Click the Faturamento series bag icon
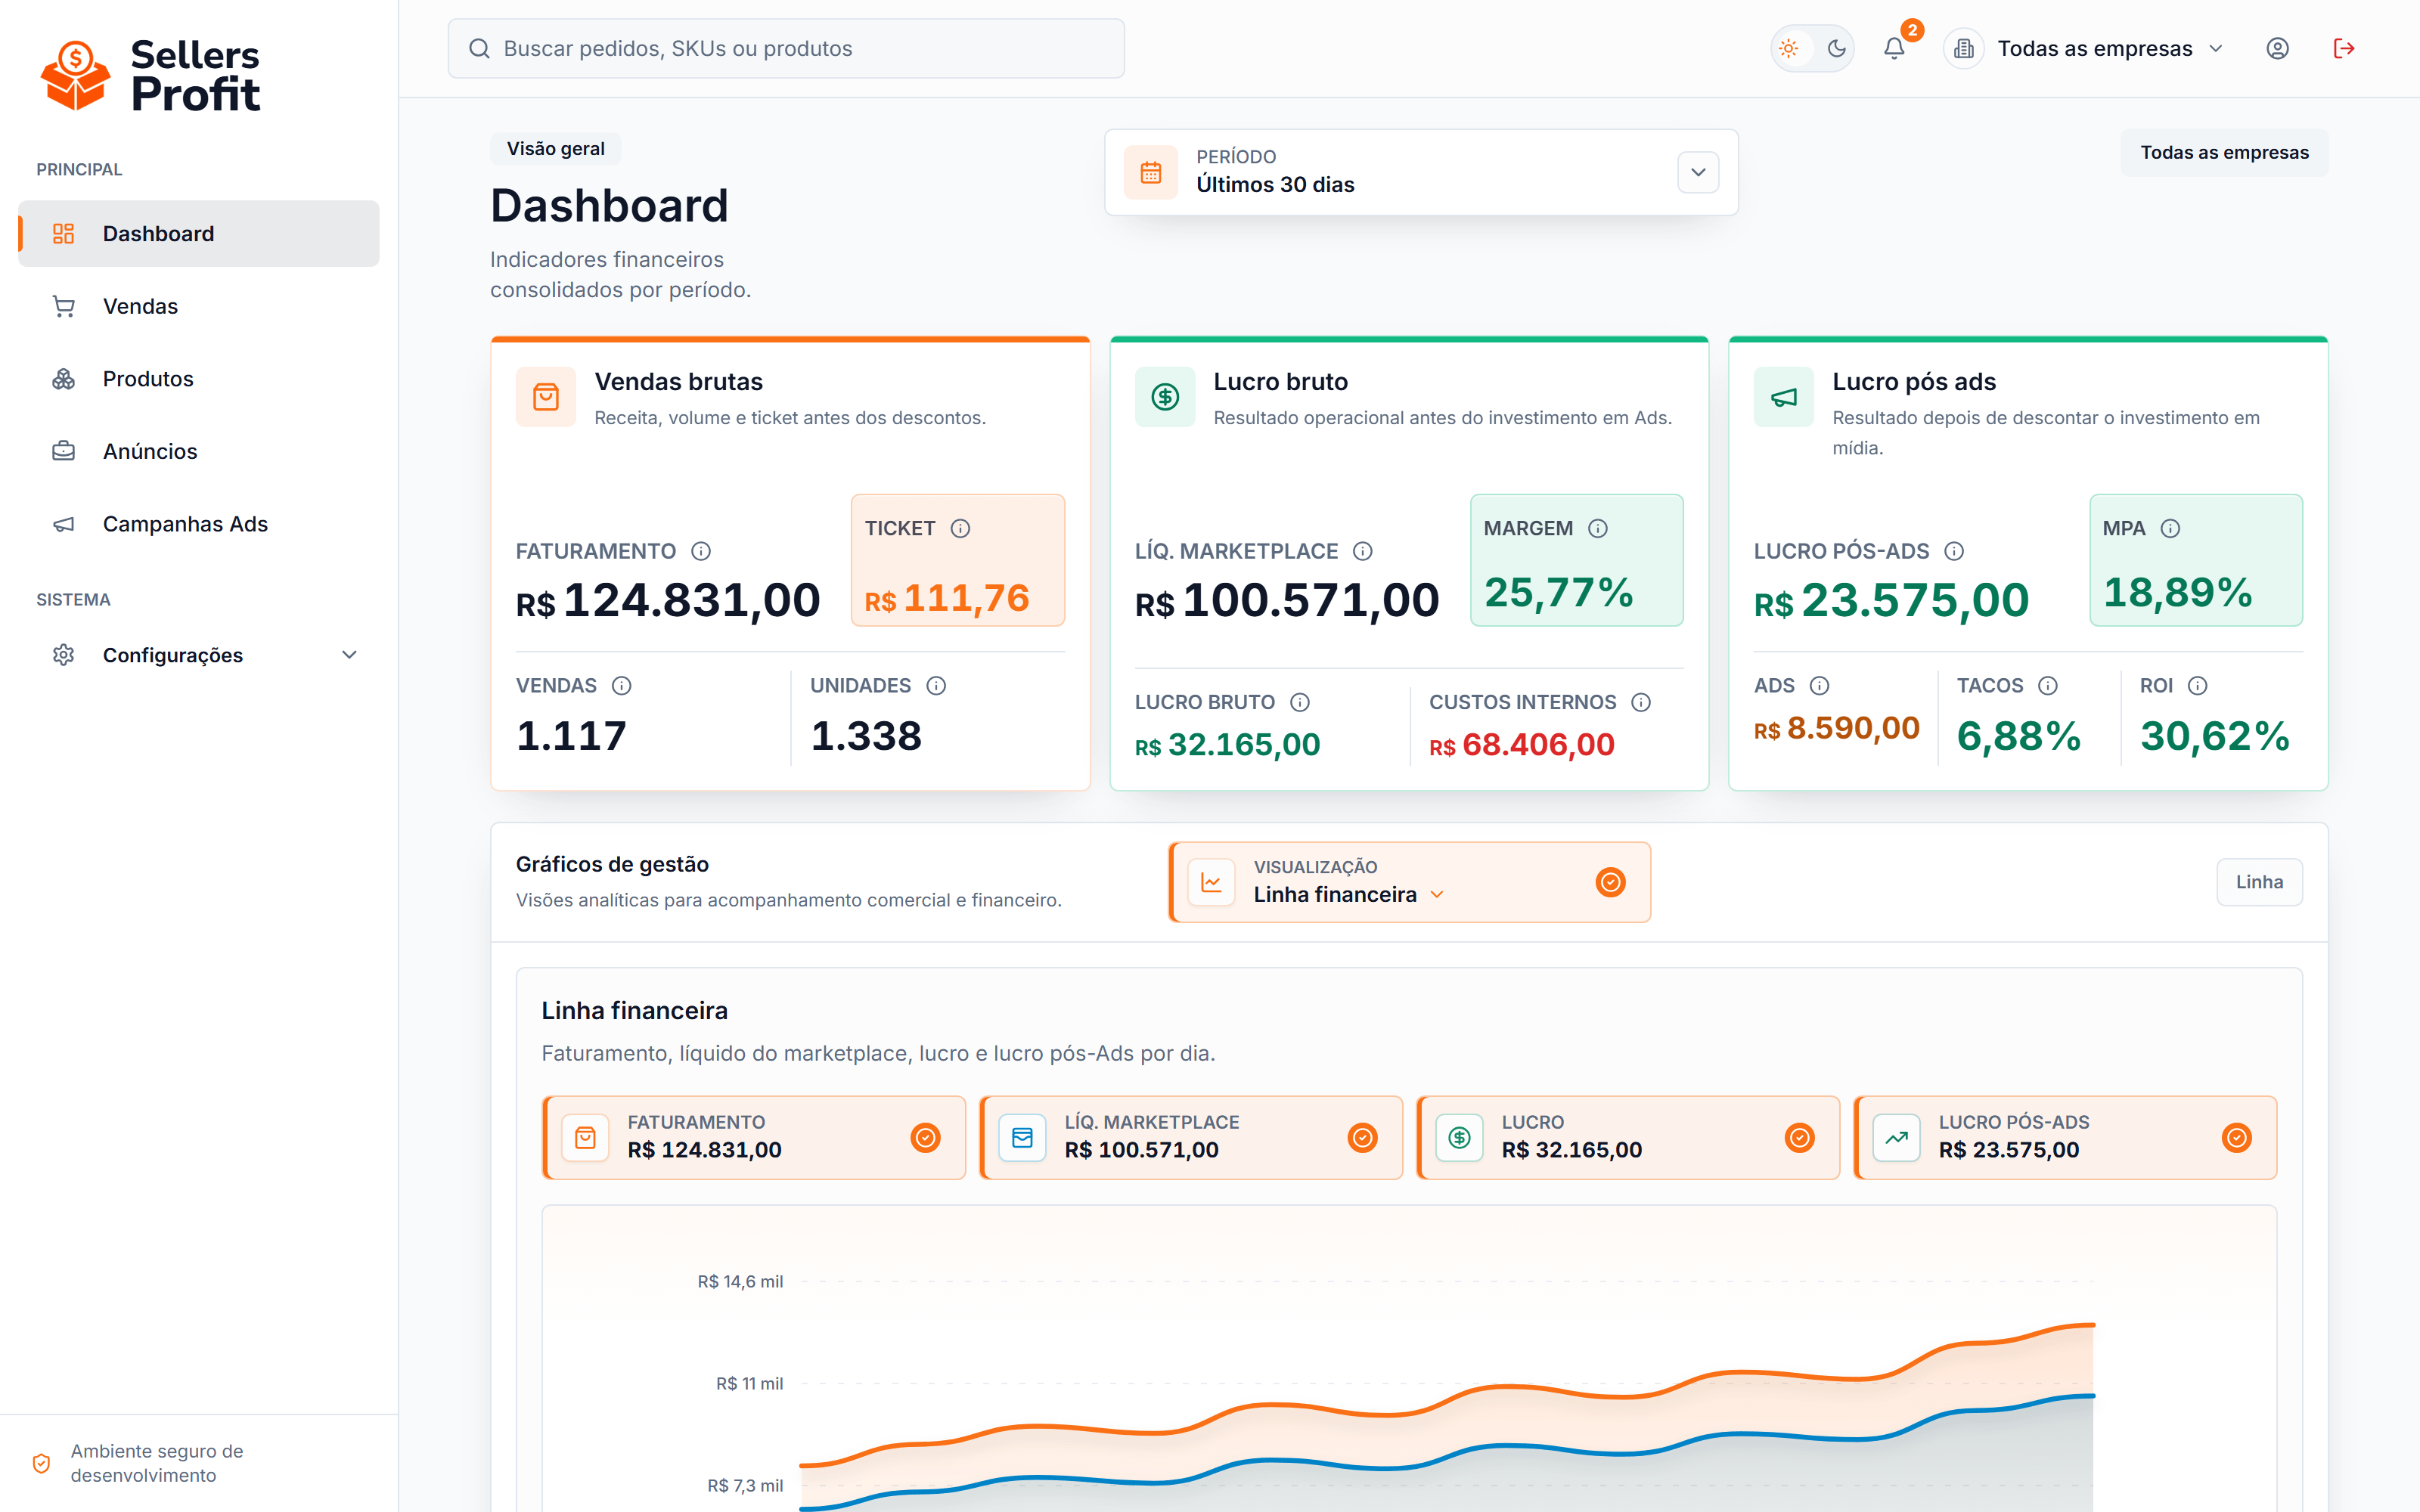Screen dimensions: 2420x1512 [x=585, y=1137]
